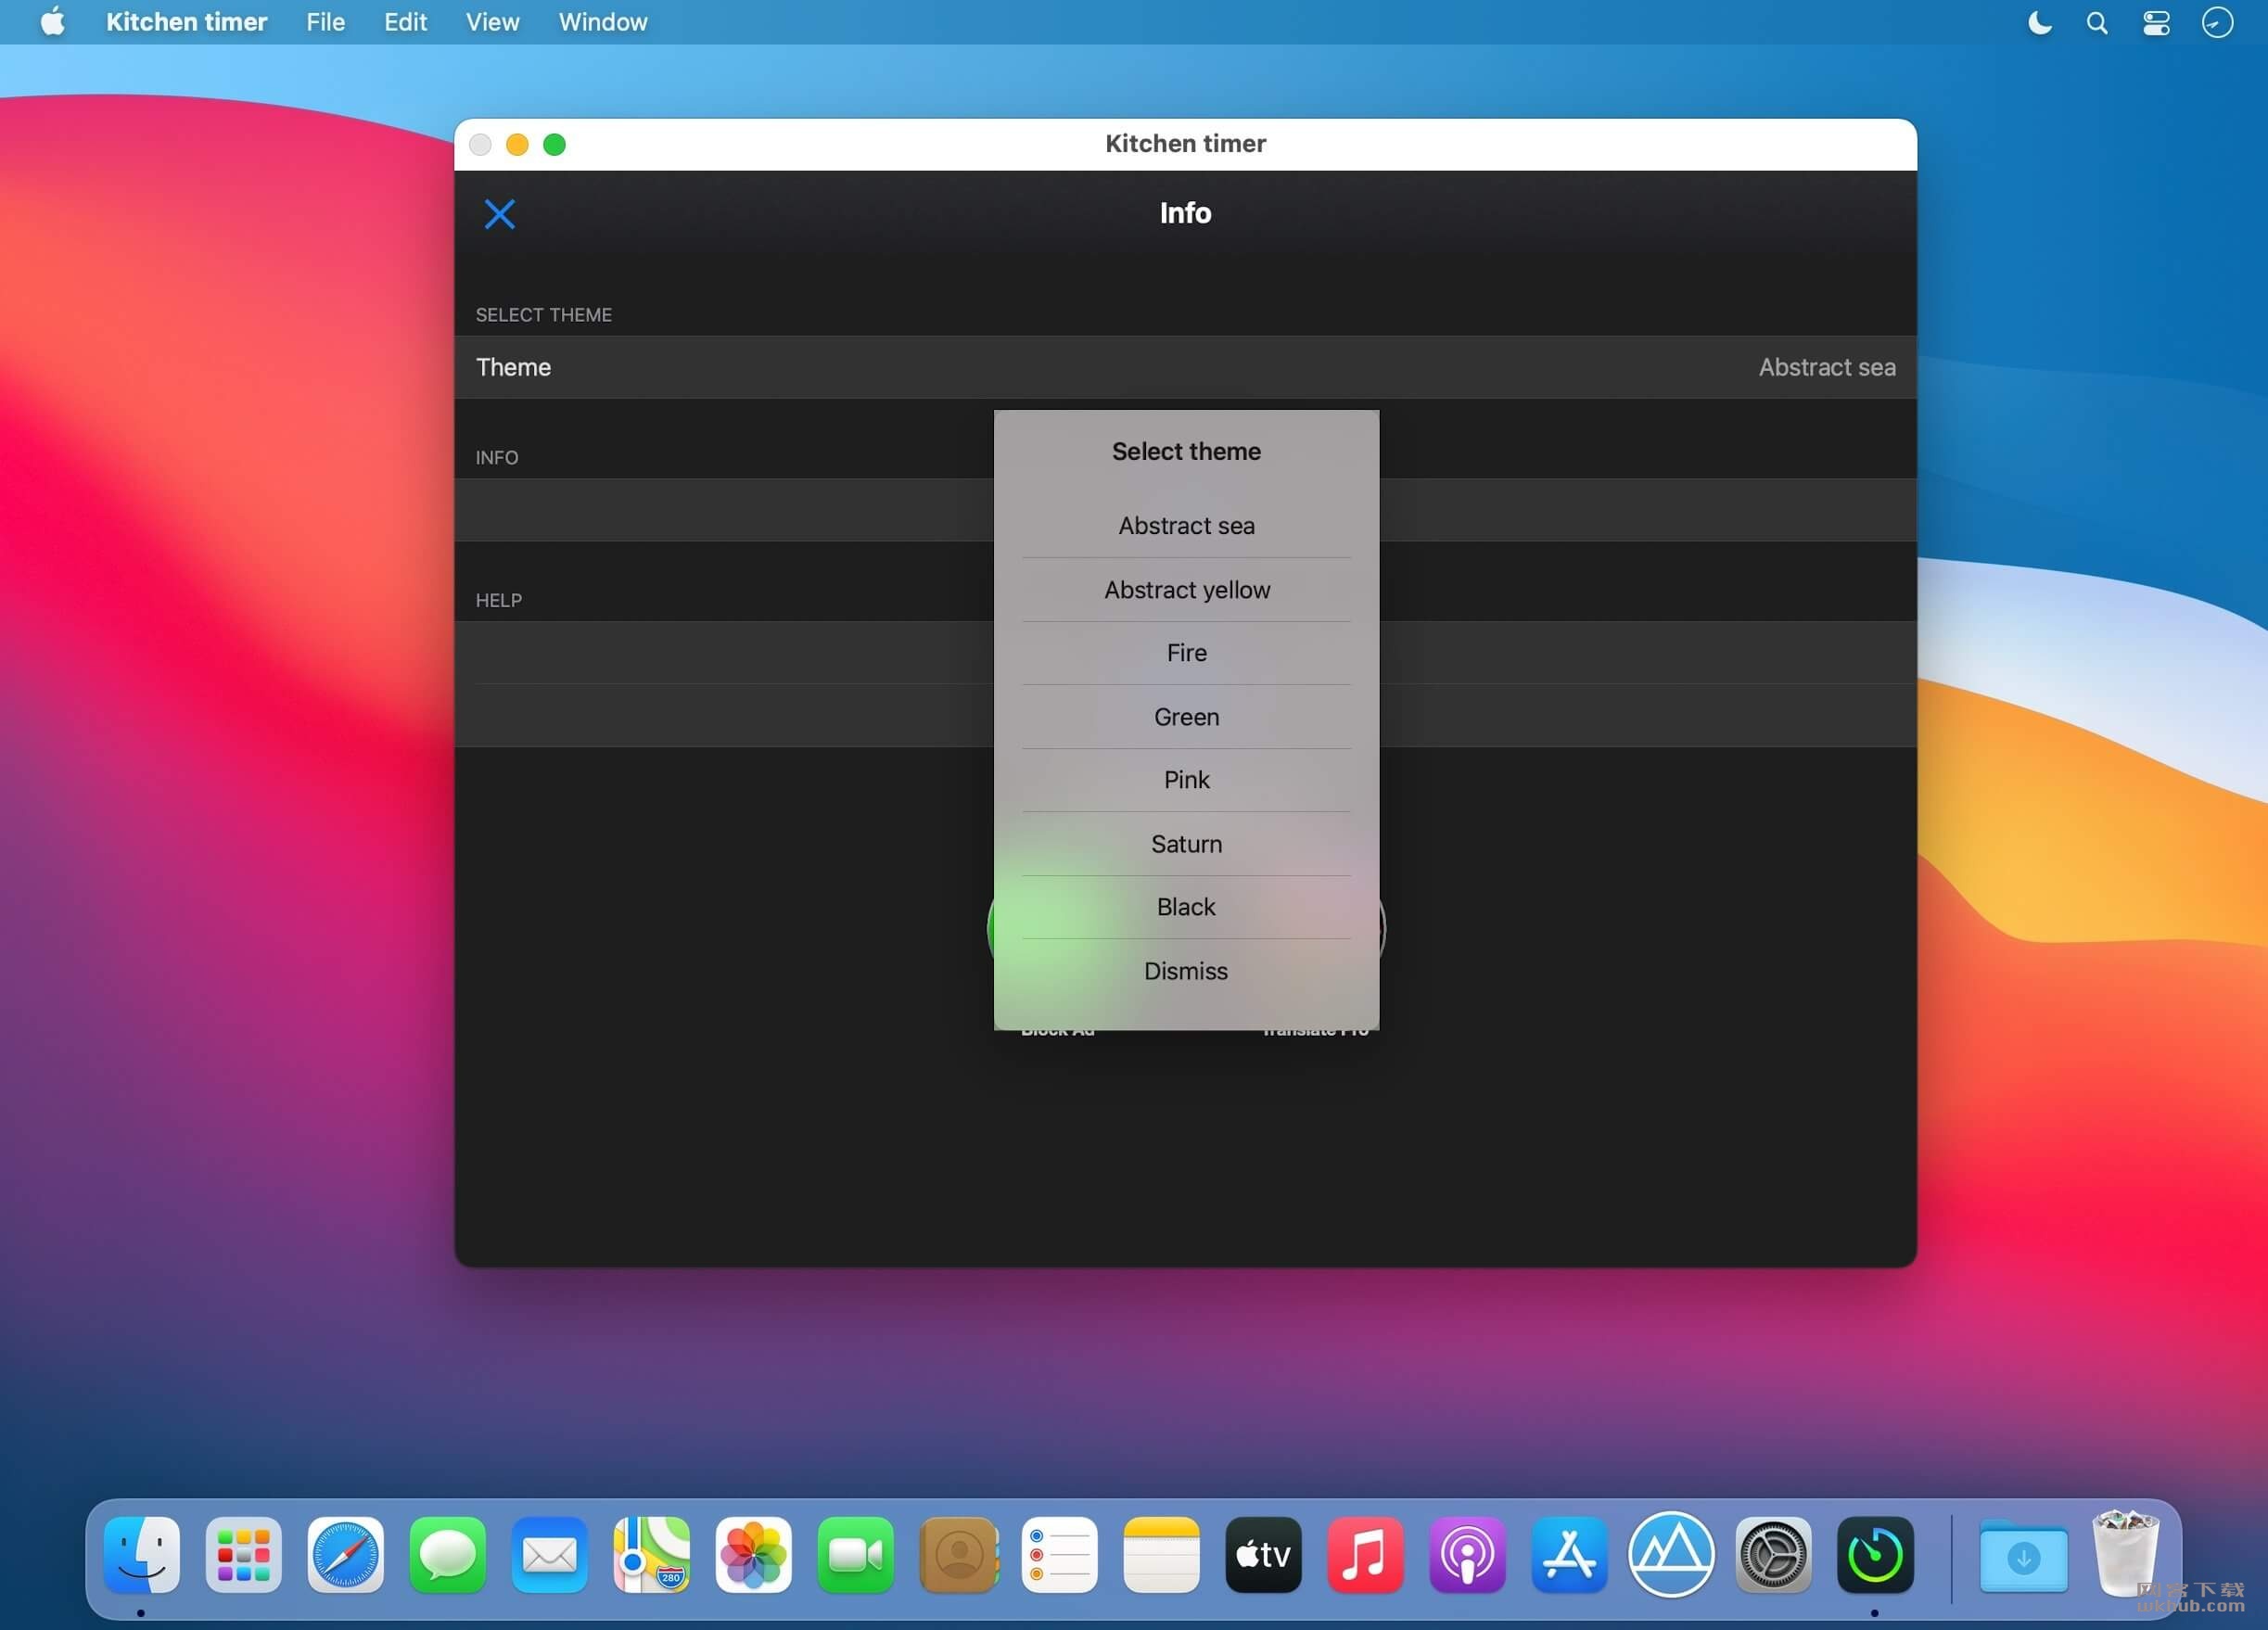Viewport: 2268px width, 1630px height.
Task: Open the Window menu
Action: pos(603,22)
